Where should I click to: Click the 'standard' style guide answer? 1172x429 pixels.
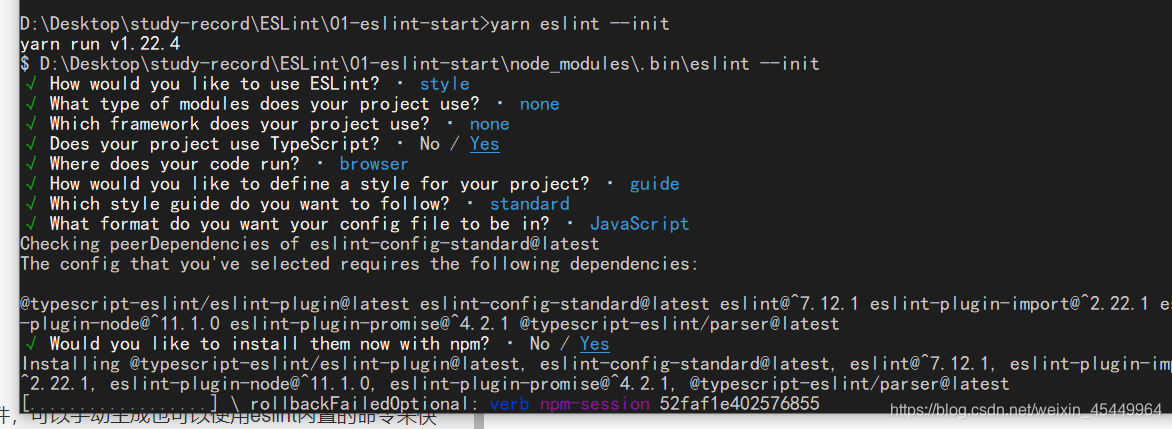529,203
